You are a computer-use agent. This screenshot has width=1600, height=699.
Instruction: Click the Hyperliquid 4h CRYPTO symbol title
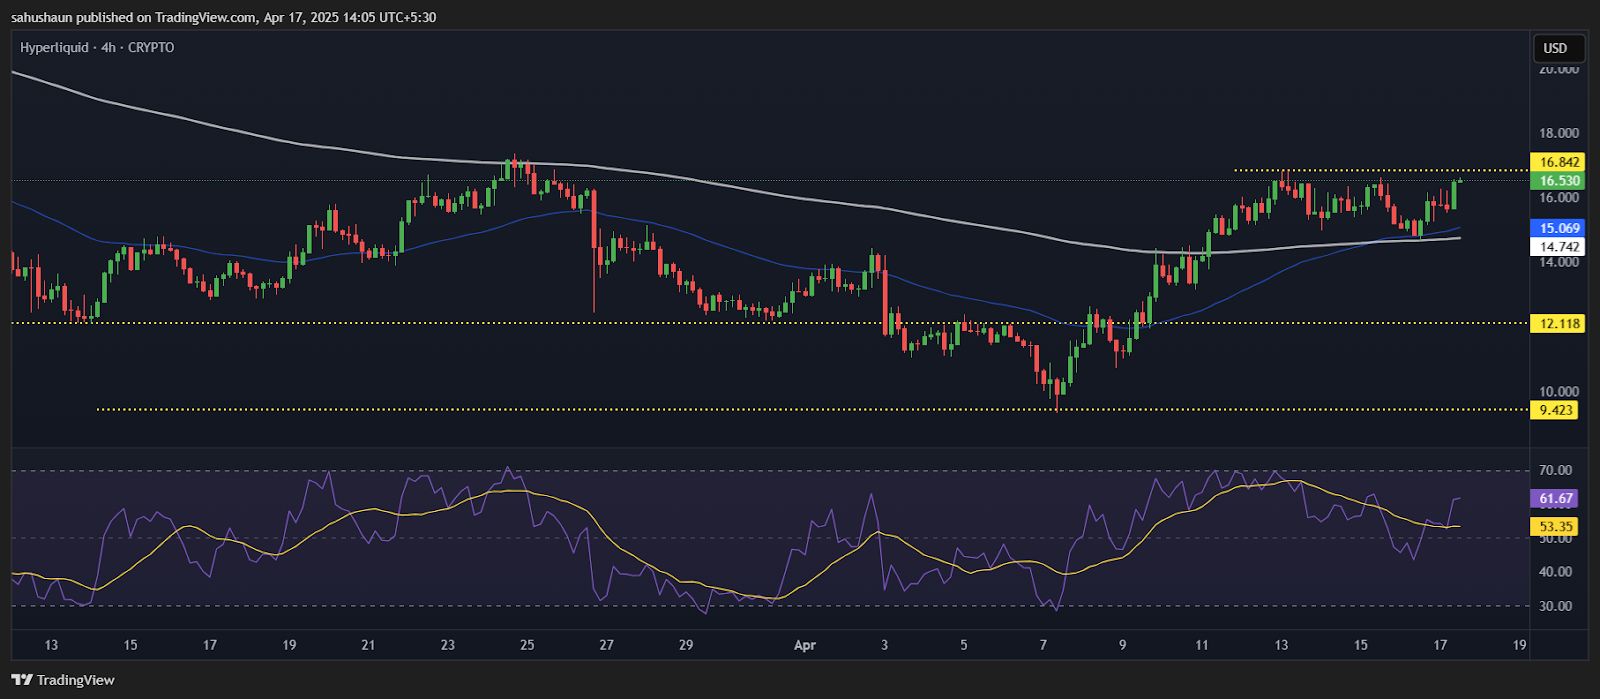(x=97, y=47)
